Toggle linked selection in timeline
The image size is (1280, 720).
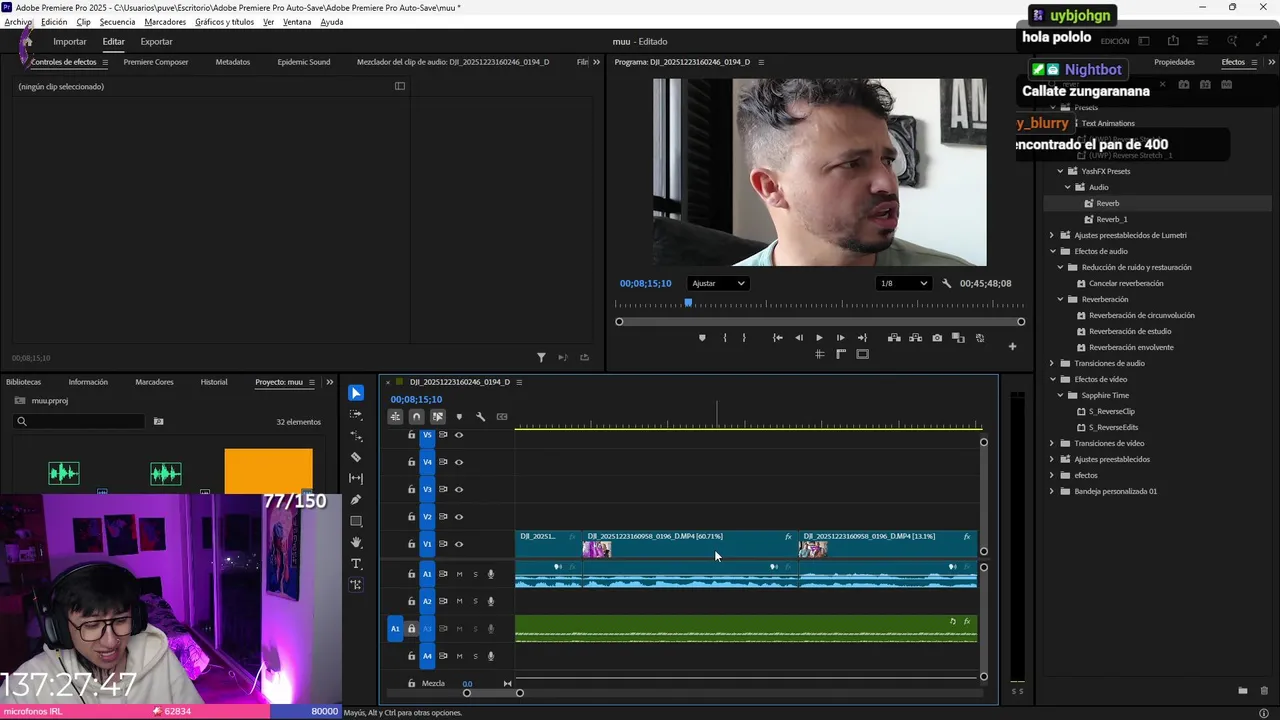click(x=438, y=417)
